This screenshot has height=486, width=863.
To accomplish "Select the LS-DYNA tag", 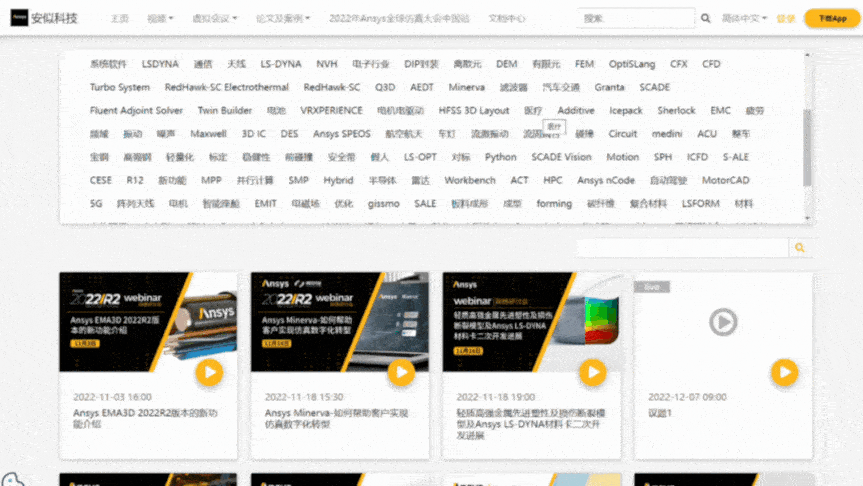I will point(280,64).
